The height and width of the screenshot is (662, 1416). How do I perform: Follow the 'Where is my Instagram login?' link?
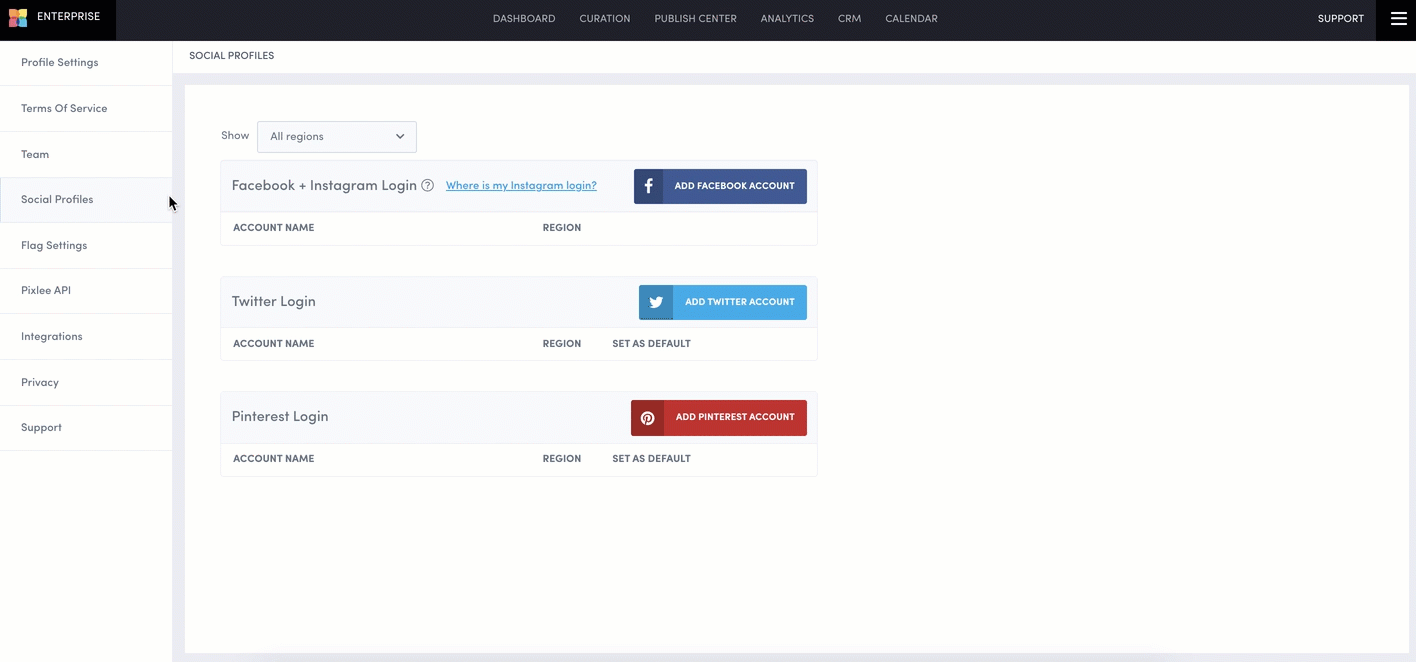pos(521,186)
